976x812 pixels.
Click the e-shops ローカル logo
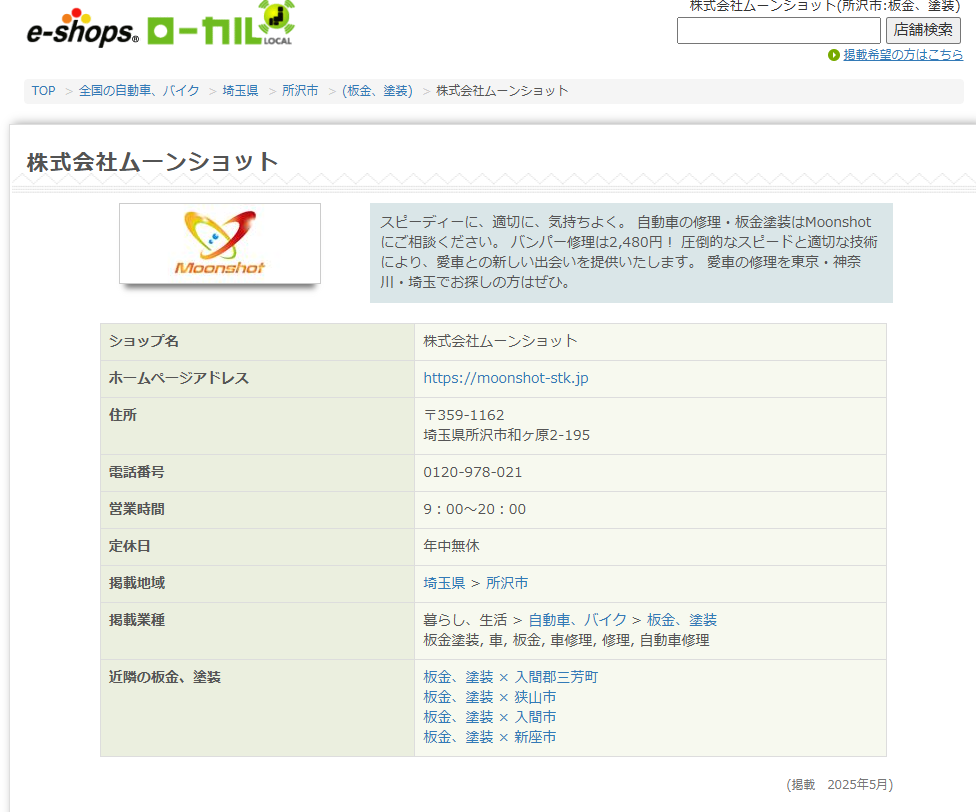[x=160, y=25]
